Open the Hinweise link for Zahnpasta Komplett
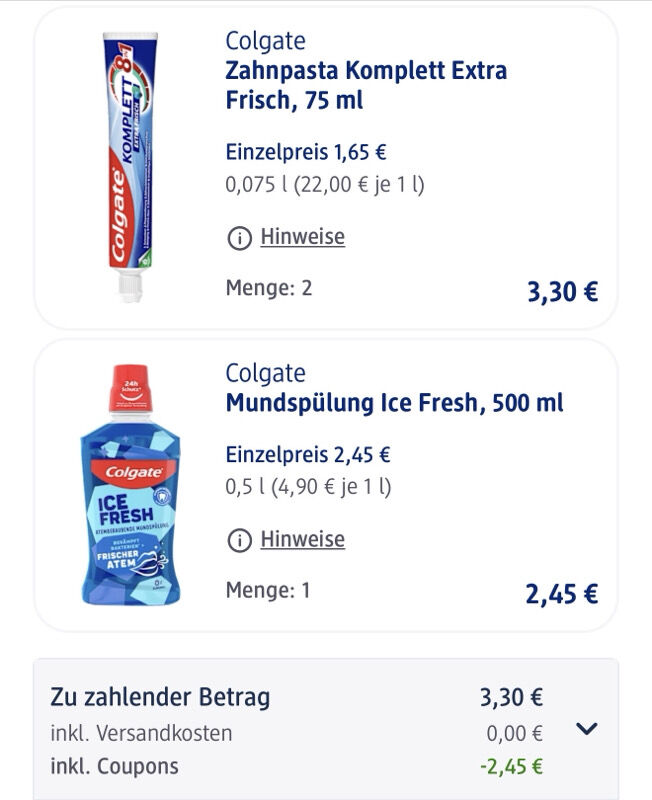Screen dimensions: 652x800 click(x=302, y=237)
